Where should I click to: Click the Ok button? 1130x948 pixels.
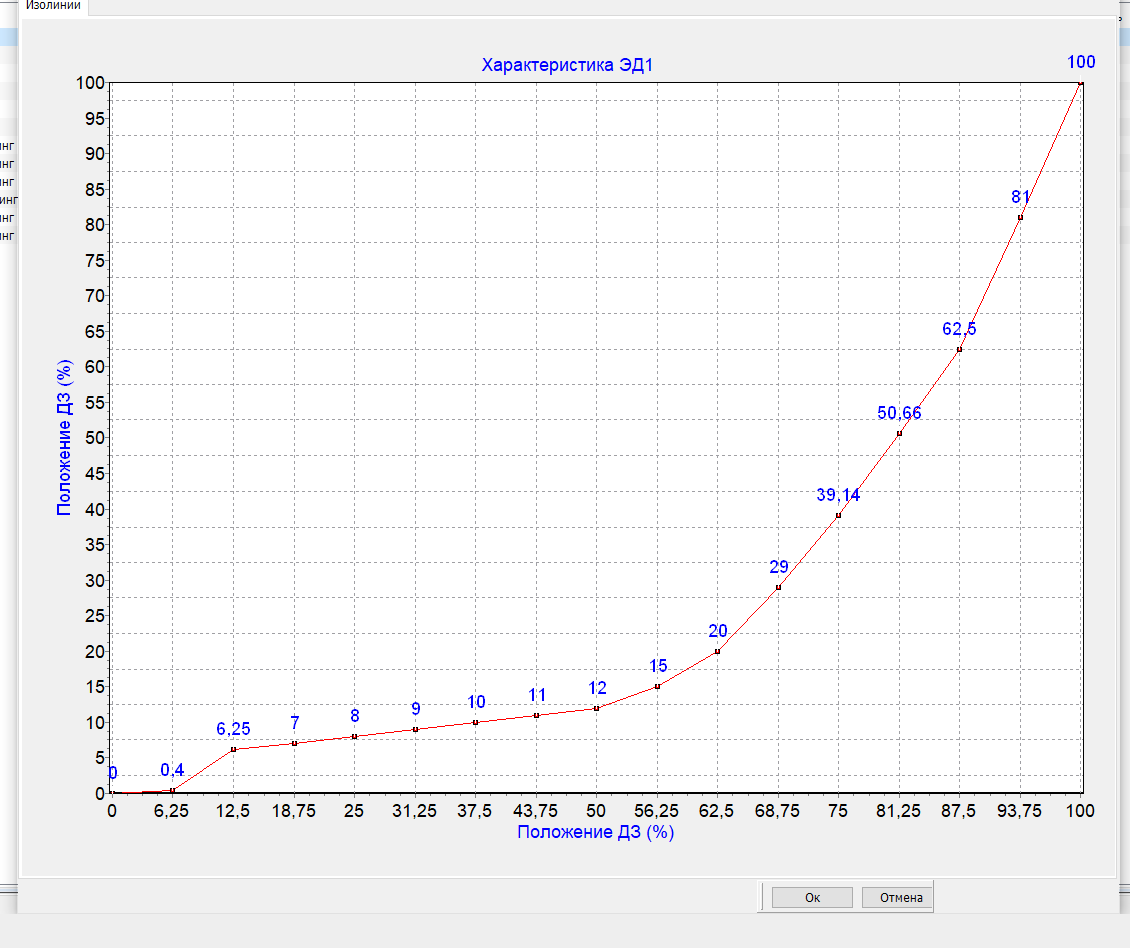click(x=812, y=898)
